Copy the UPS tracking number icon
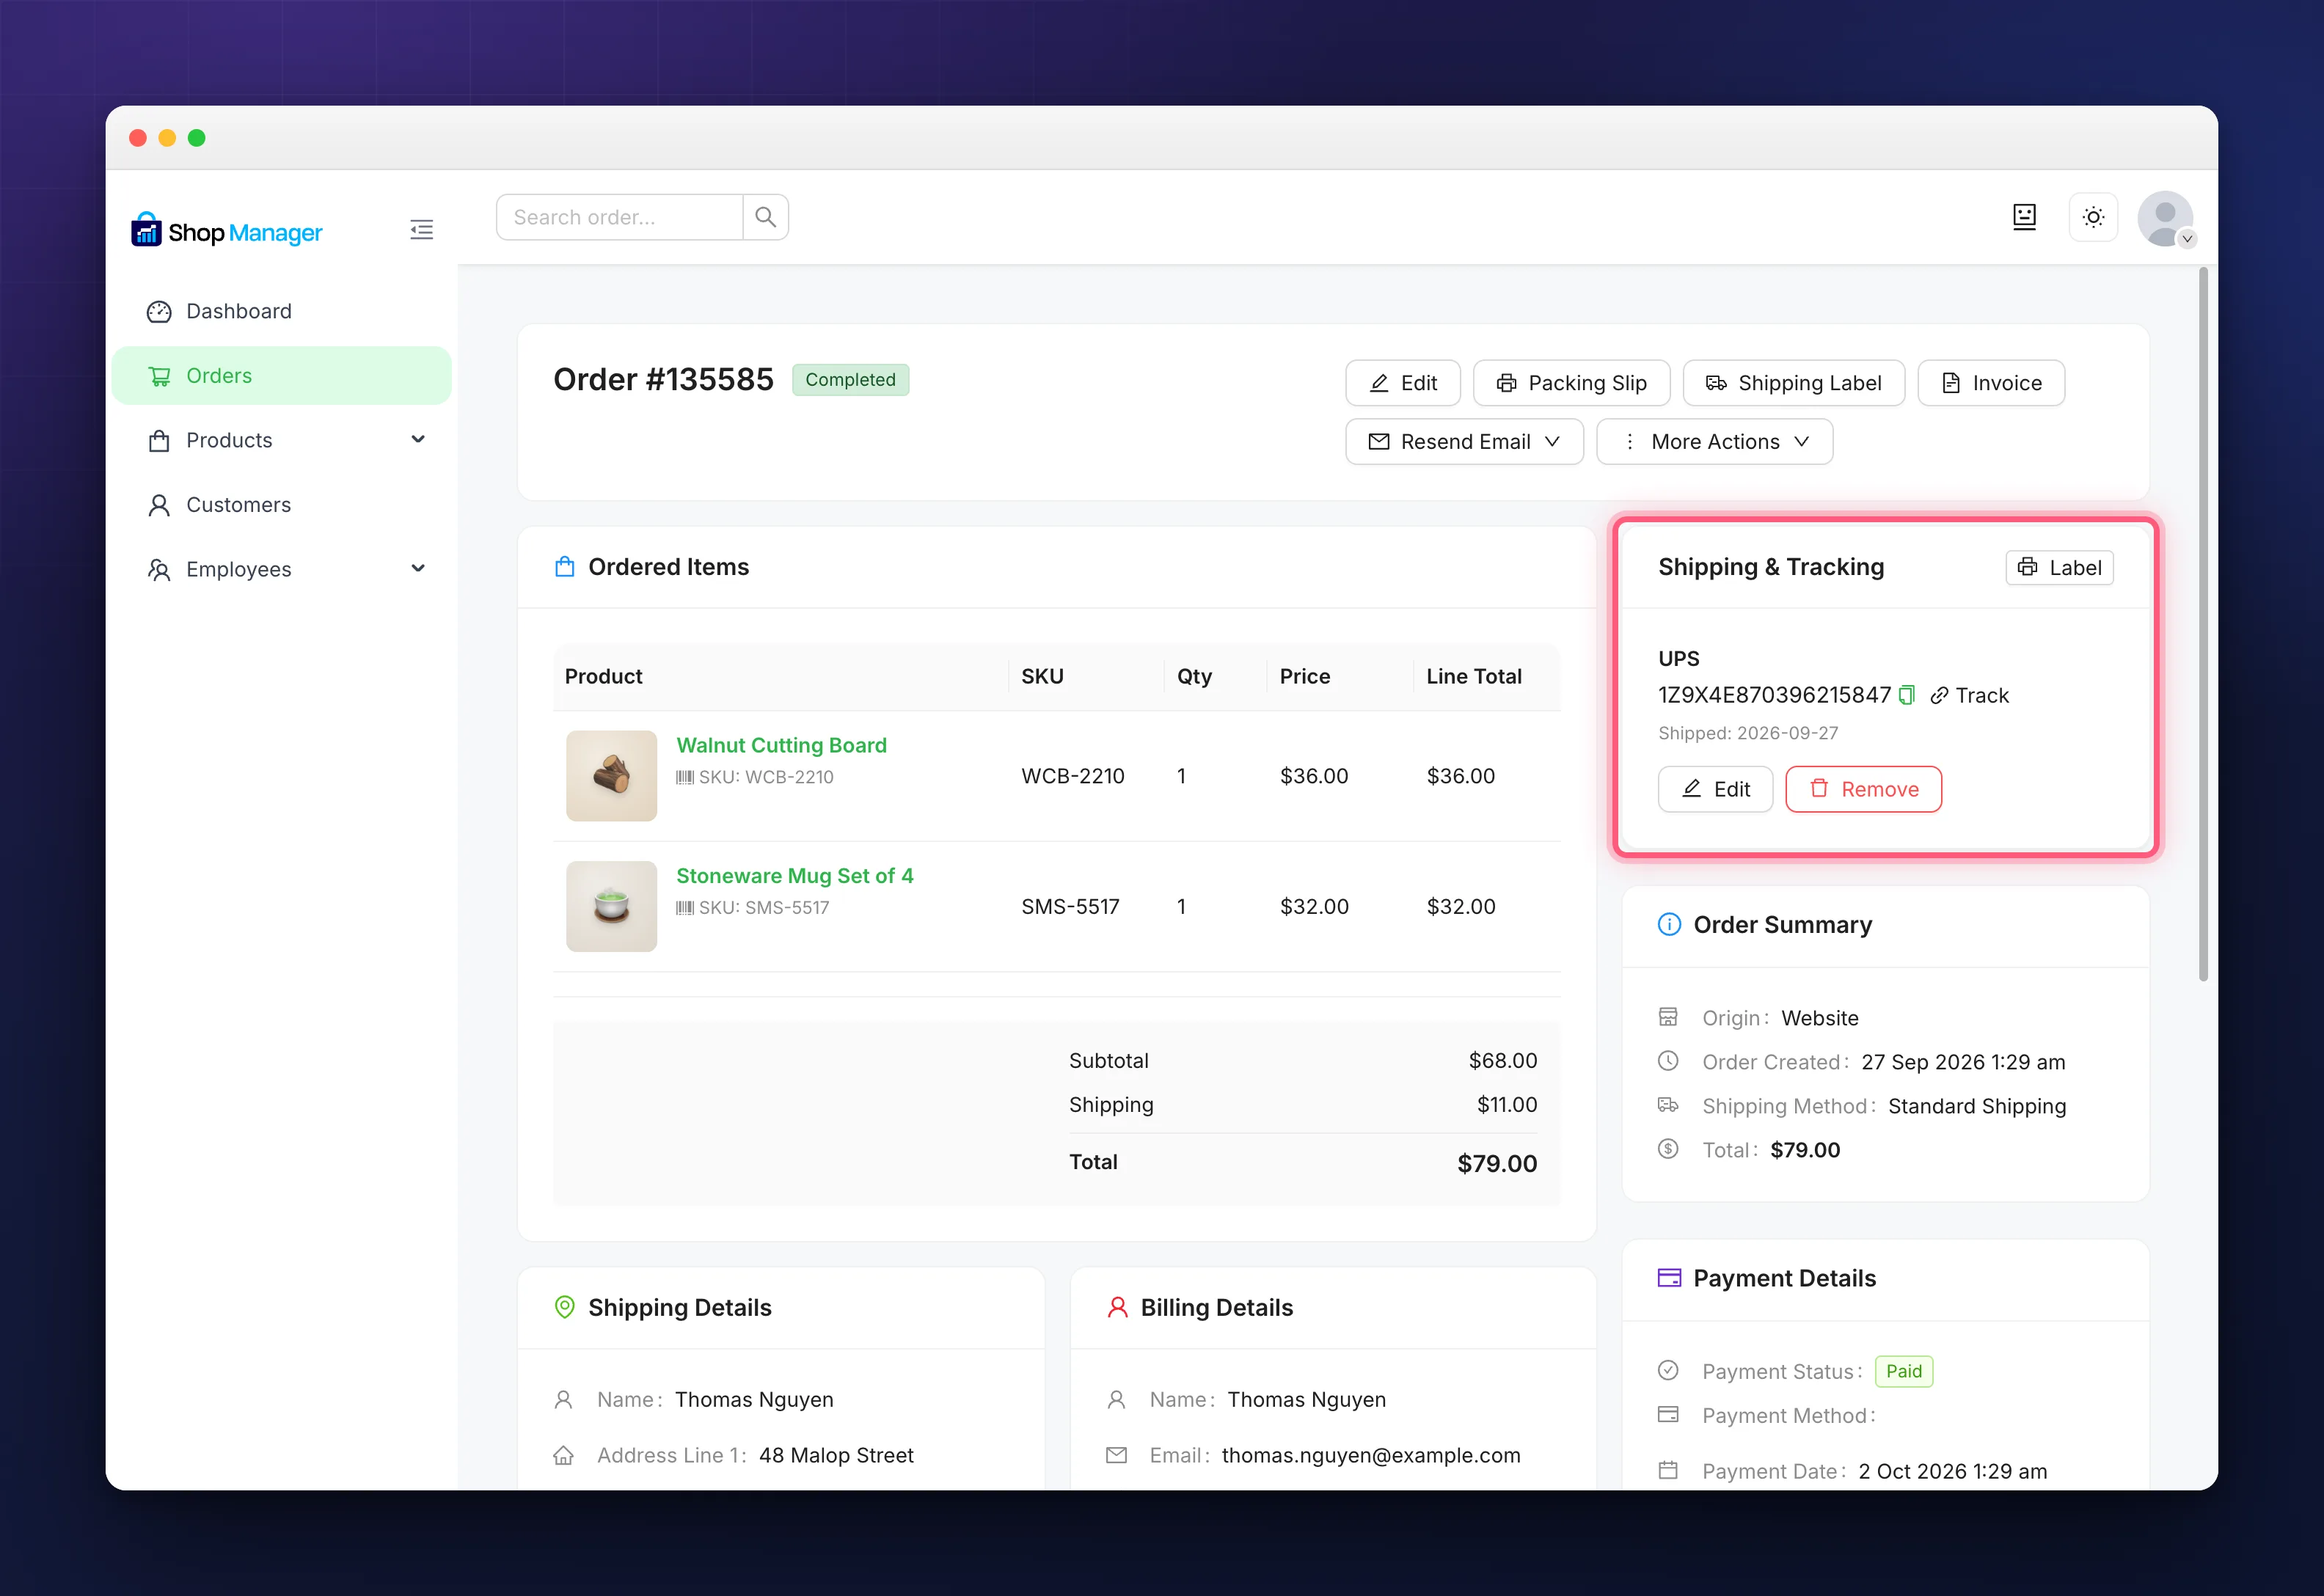The image size is (2324, 1596). point(1907,695)
